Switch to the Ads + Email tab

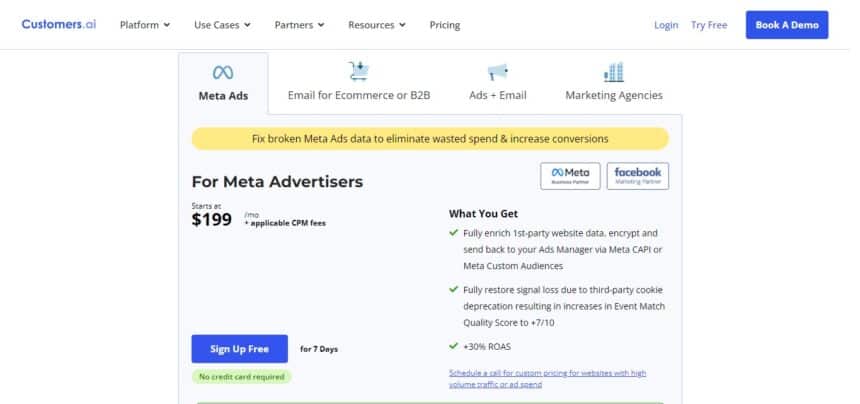pyautogui.click(x=497, y=83)
